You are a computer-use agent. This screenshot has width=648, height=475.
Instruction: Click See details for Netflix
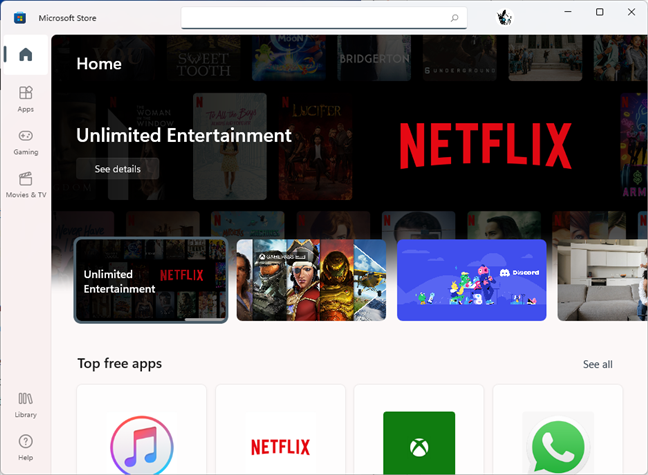coord(117,169)
